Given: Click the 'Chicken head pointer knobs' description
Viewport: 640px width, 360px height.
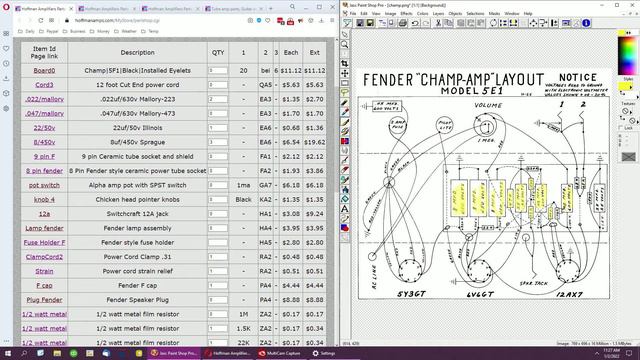Looking at the screenshot, I should coord(138,200).
